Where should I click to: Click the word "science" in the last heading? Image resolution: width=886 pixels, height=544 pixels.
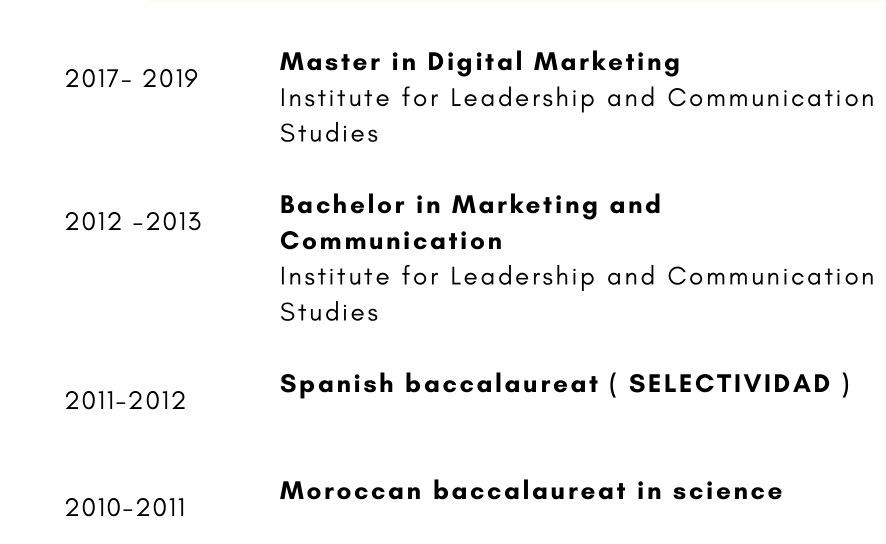click(x=728, y=491)
